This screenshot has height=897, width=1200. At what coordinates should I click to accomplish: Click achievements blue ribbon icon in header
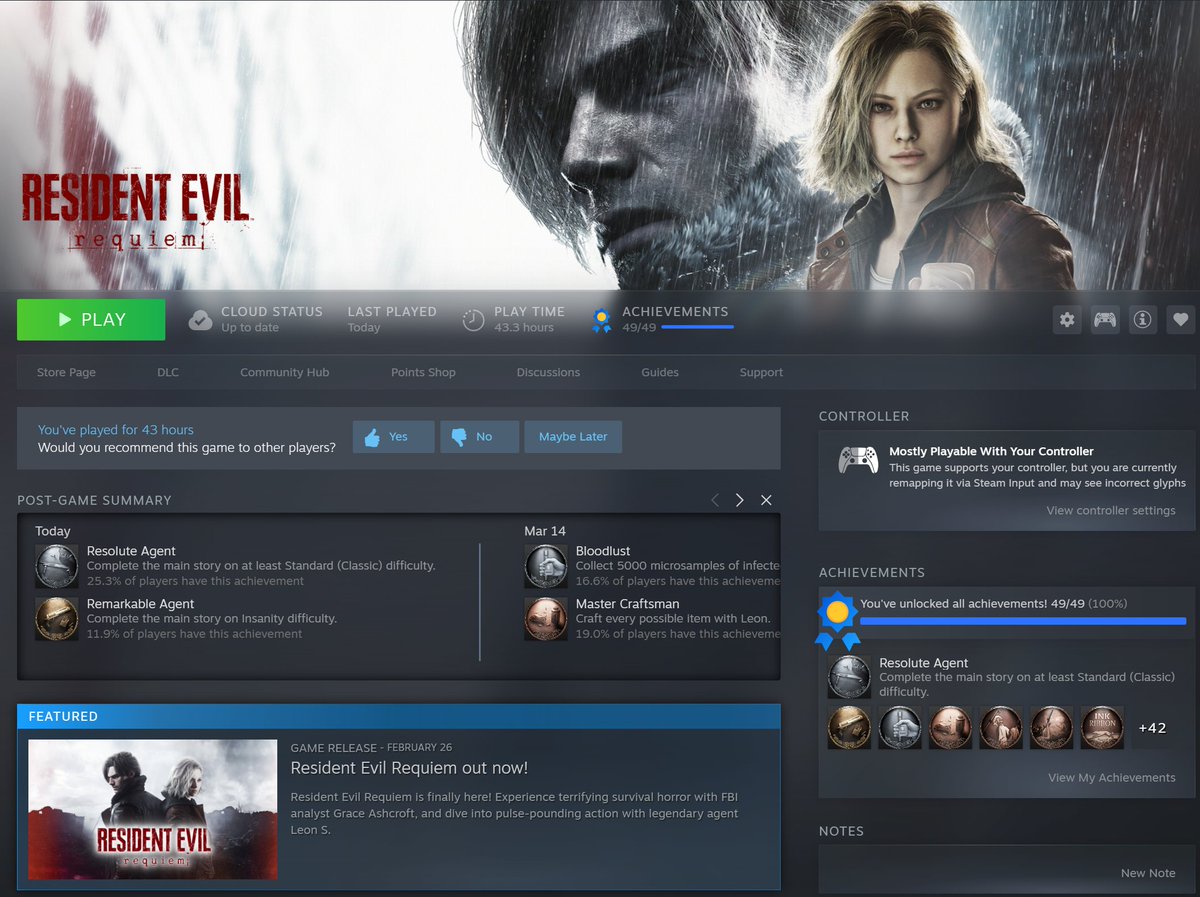[601, 320]
